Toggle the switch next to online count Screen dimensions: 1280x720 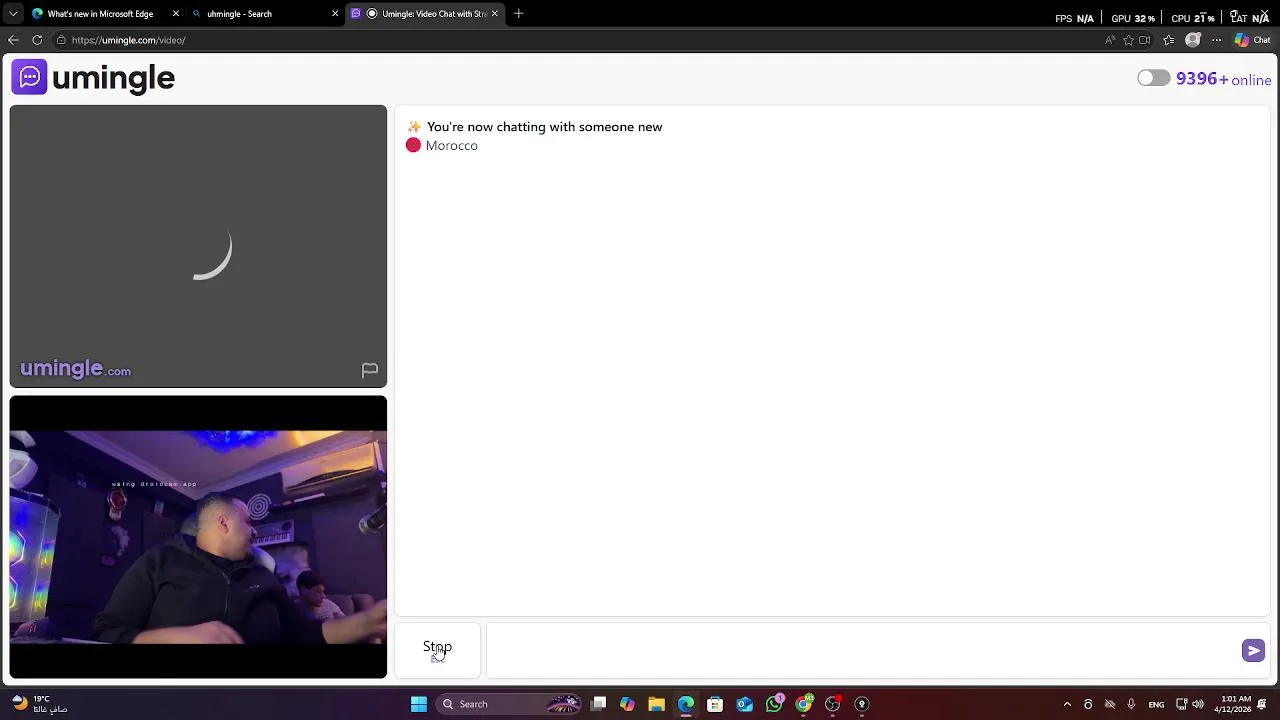1153,78
